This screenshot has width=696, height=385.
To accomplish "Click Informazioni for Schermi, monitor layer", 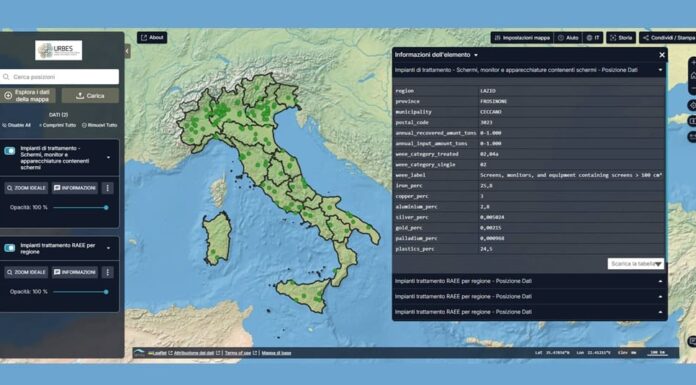I will (75, 188).
